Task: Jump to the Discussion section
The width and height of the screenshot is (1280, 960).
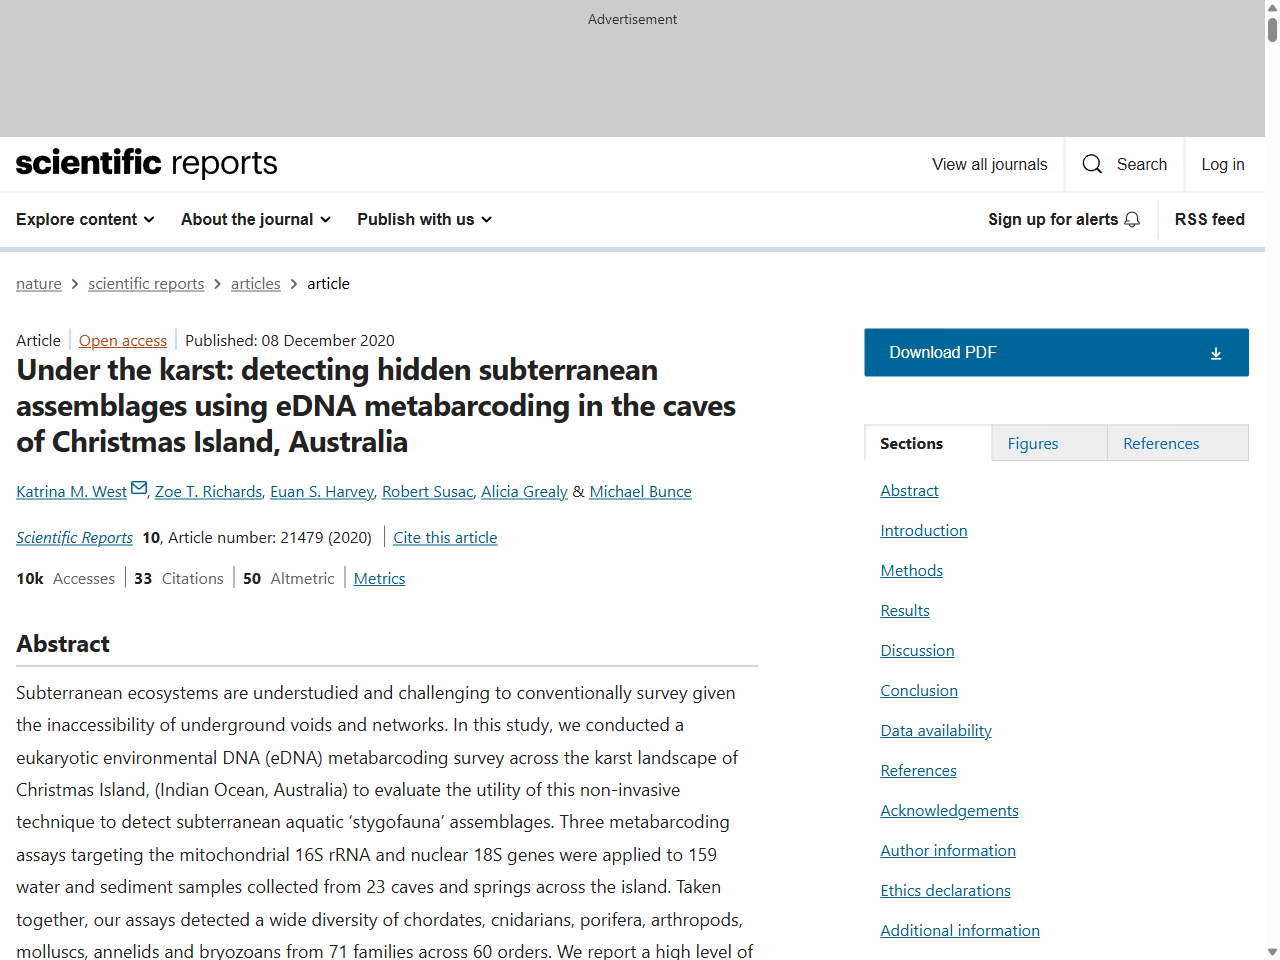Action: pyautogui.click(x=917, y=651)
